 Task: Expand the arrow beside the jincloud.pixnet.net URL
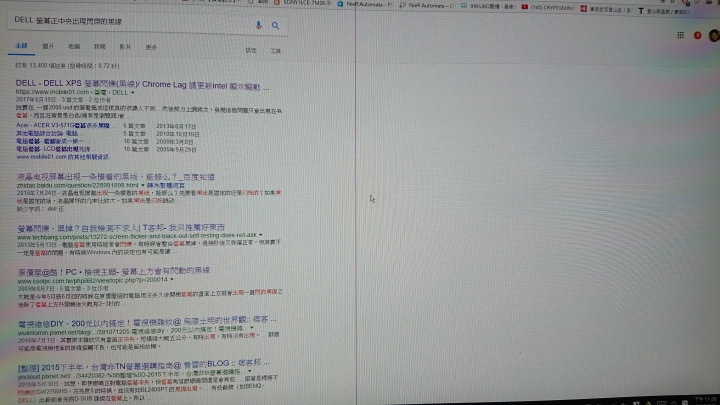249,371
